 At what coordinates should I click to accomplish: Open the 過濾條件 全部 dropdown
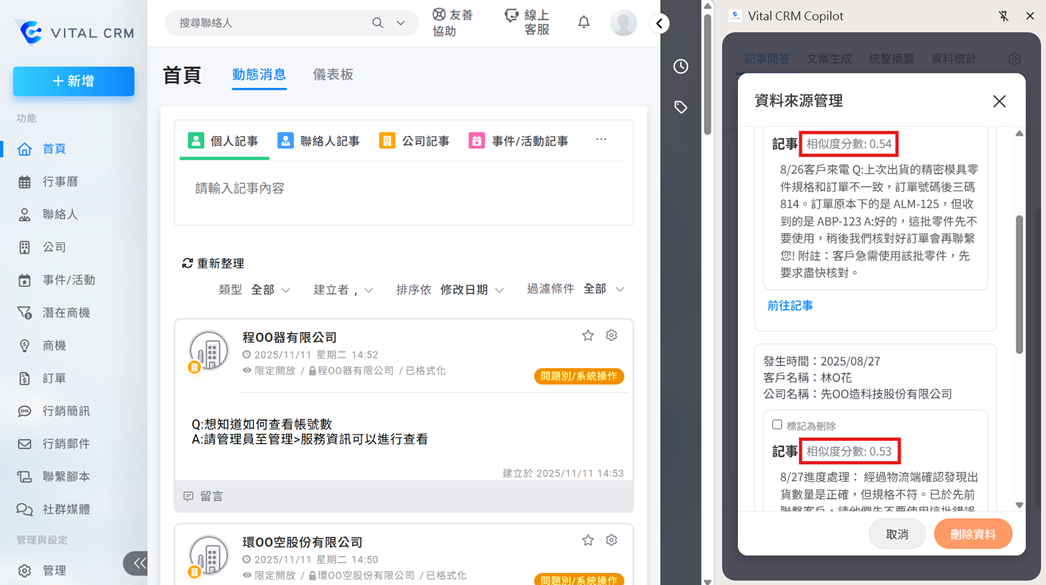(x=604, y=289)
